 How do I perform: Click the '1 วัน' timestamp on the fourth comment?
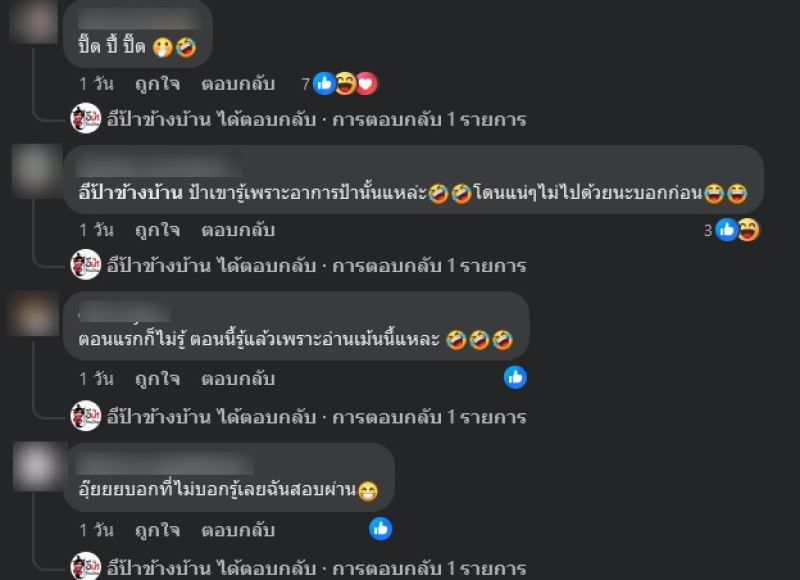[96, 530]
